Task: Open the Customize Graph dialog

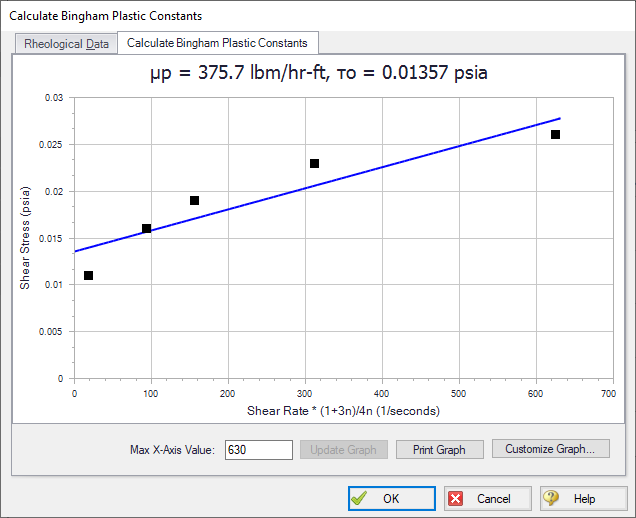Action: point(549,449)
